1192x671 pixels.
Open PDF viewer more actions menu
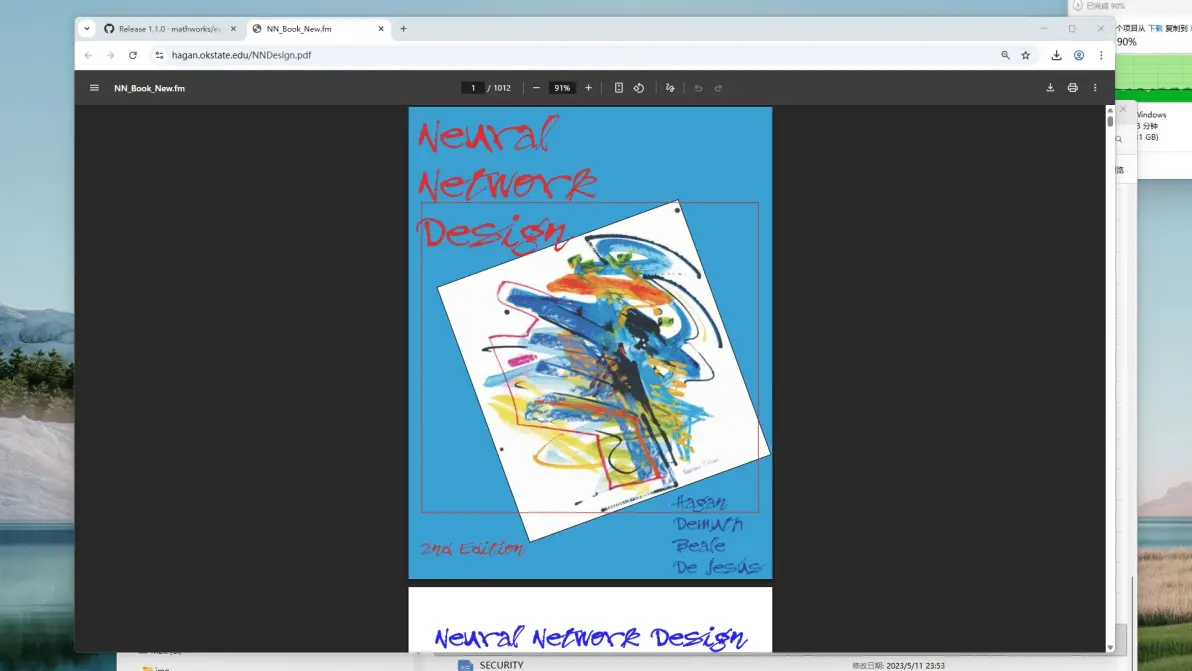point(1095,88)
